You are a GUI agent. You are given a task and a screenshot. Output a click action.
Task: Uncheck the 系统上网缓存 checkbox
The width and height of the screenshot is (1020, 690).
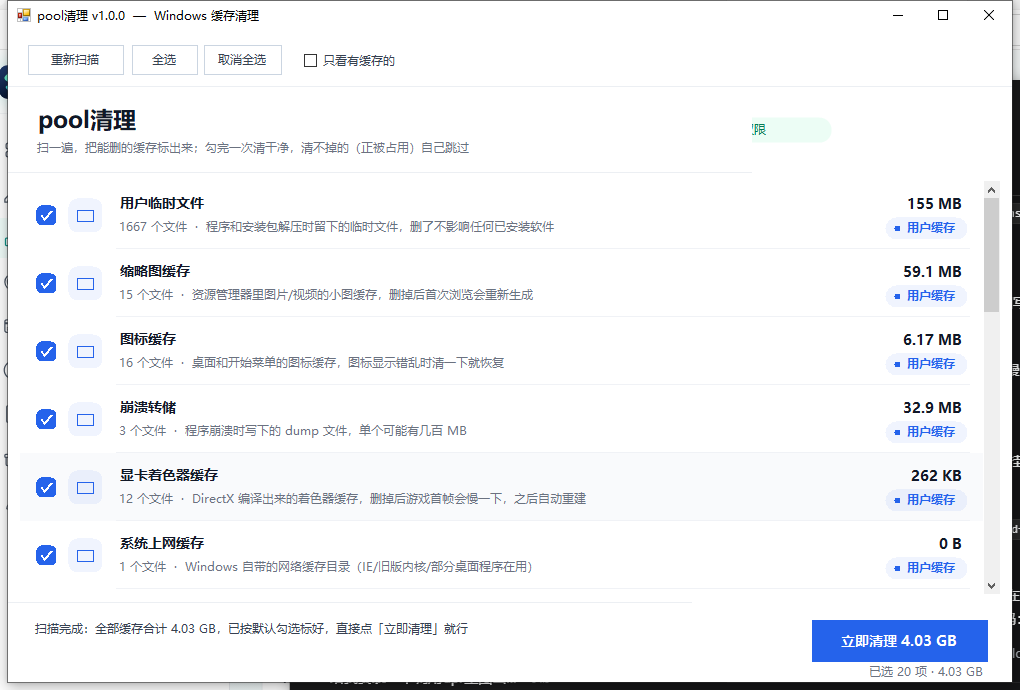coord(46,555)
